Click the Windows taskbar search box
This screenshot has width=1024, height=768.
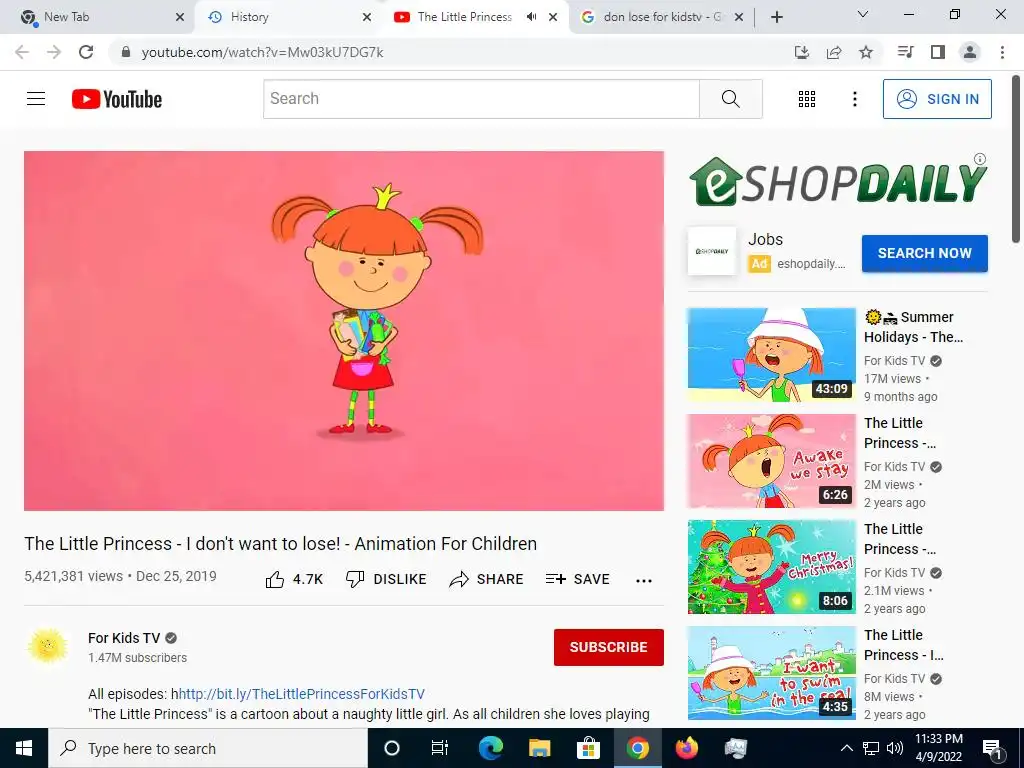[x=208, y=748]
